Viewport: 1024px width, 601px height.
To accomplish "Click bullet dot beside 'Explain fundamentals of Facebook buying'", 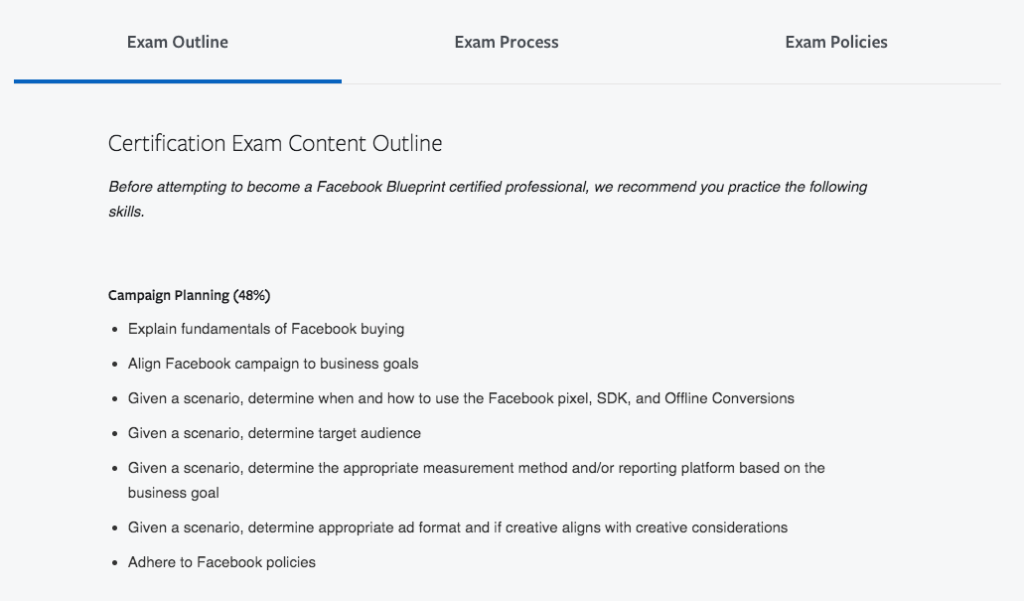I will 115,329.
